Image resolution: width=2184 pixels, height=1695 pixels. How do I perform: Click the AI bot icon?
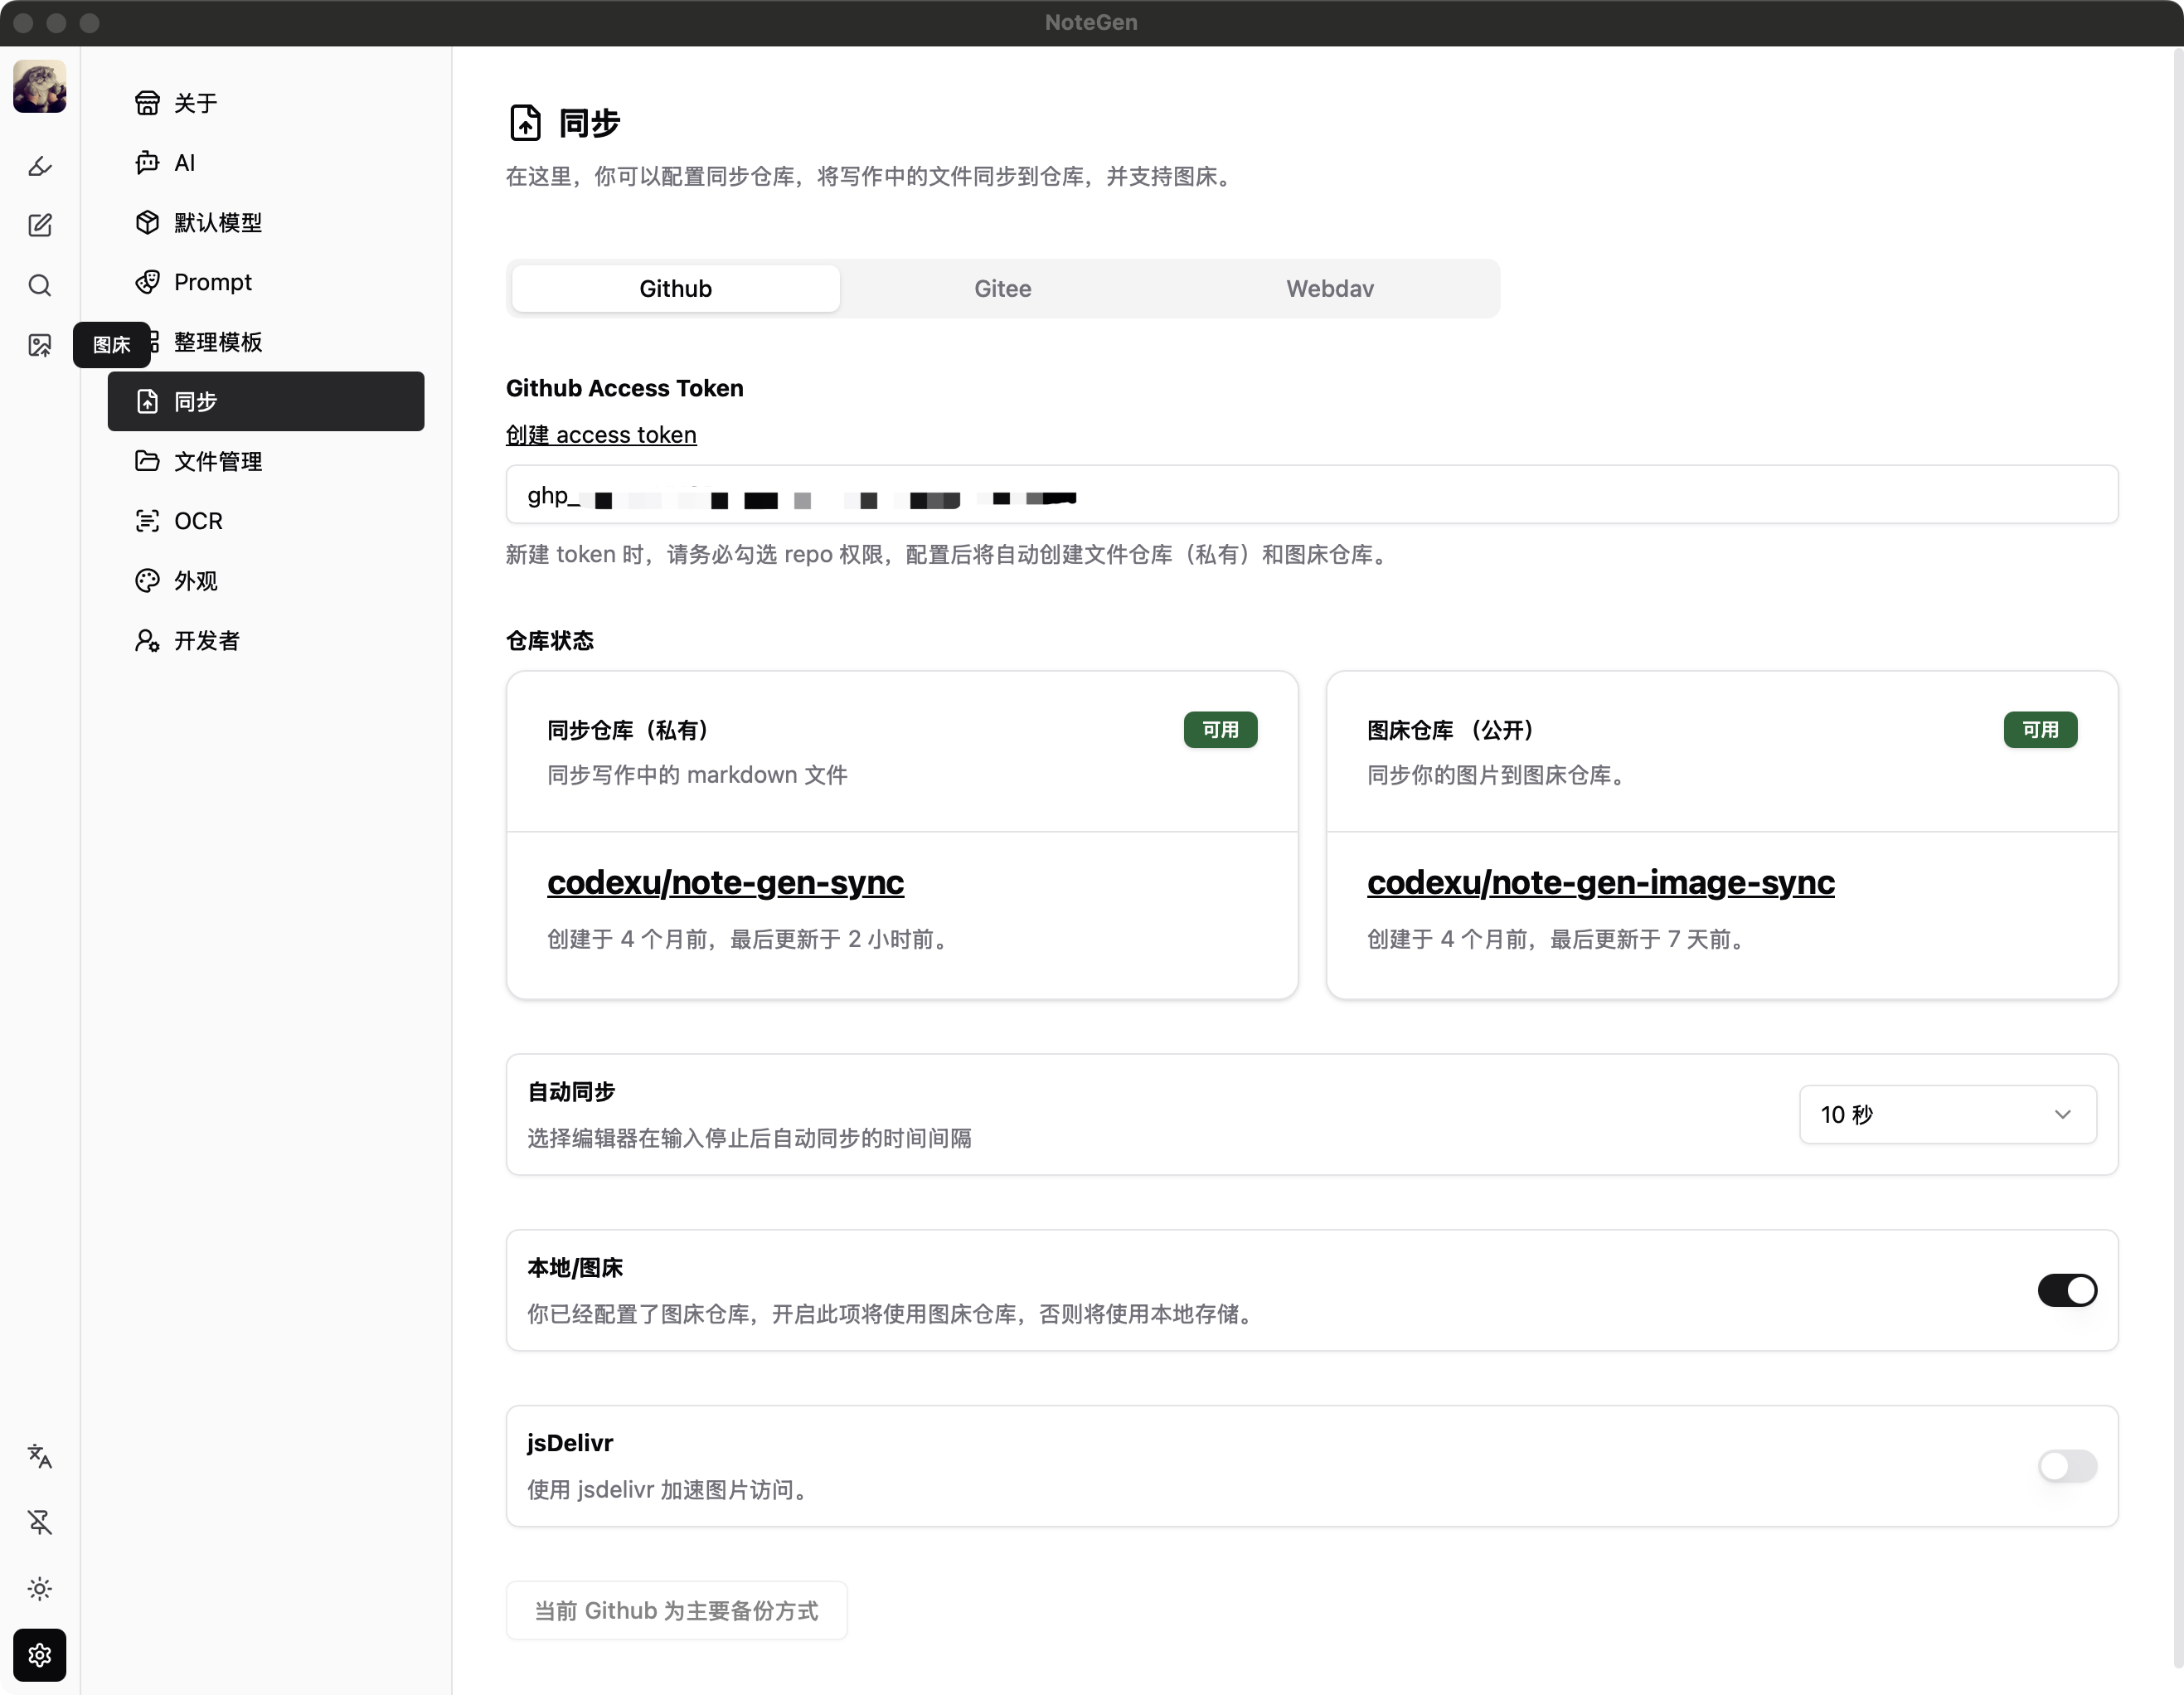147,163
